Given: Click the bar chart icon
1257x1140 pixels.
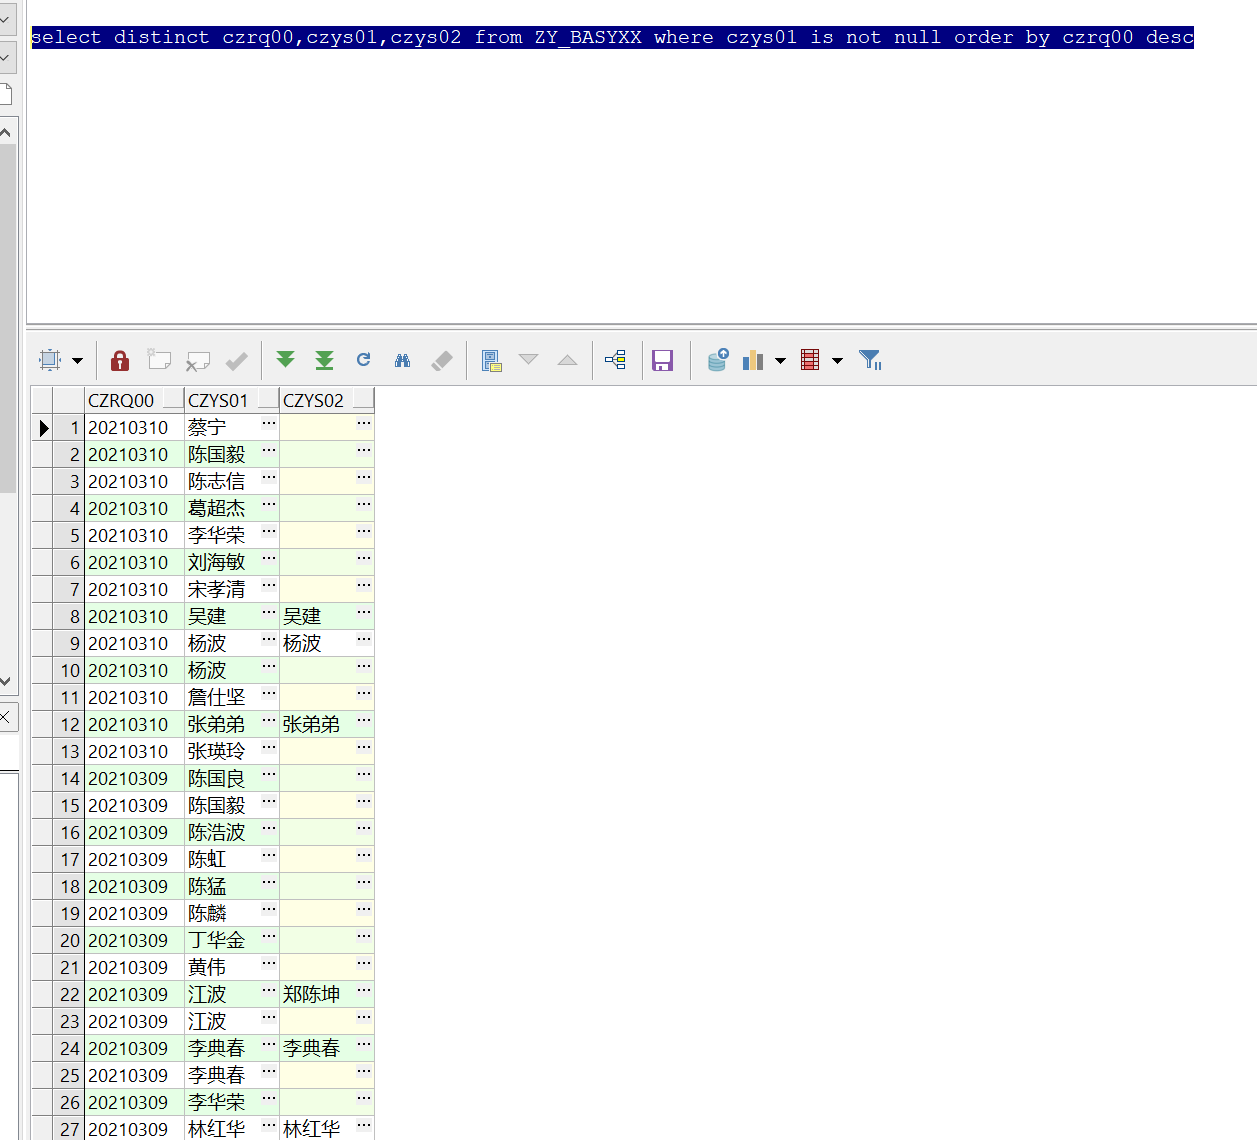Looking at the screenshot, I should click(754, 360).
